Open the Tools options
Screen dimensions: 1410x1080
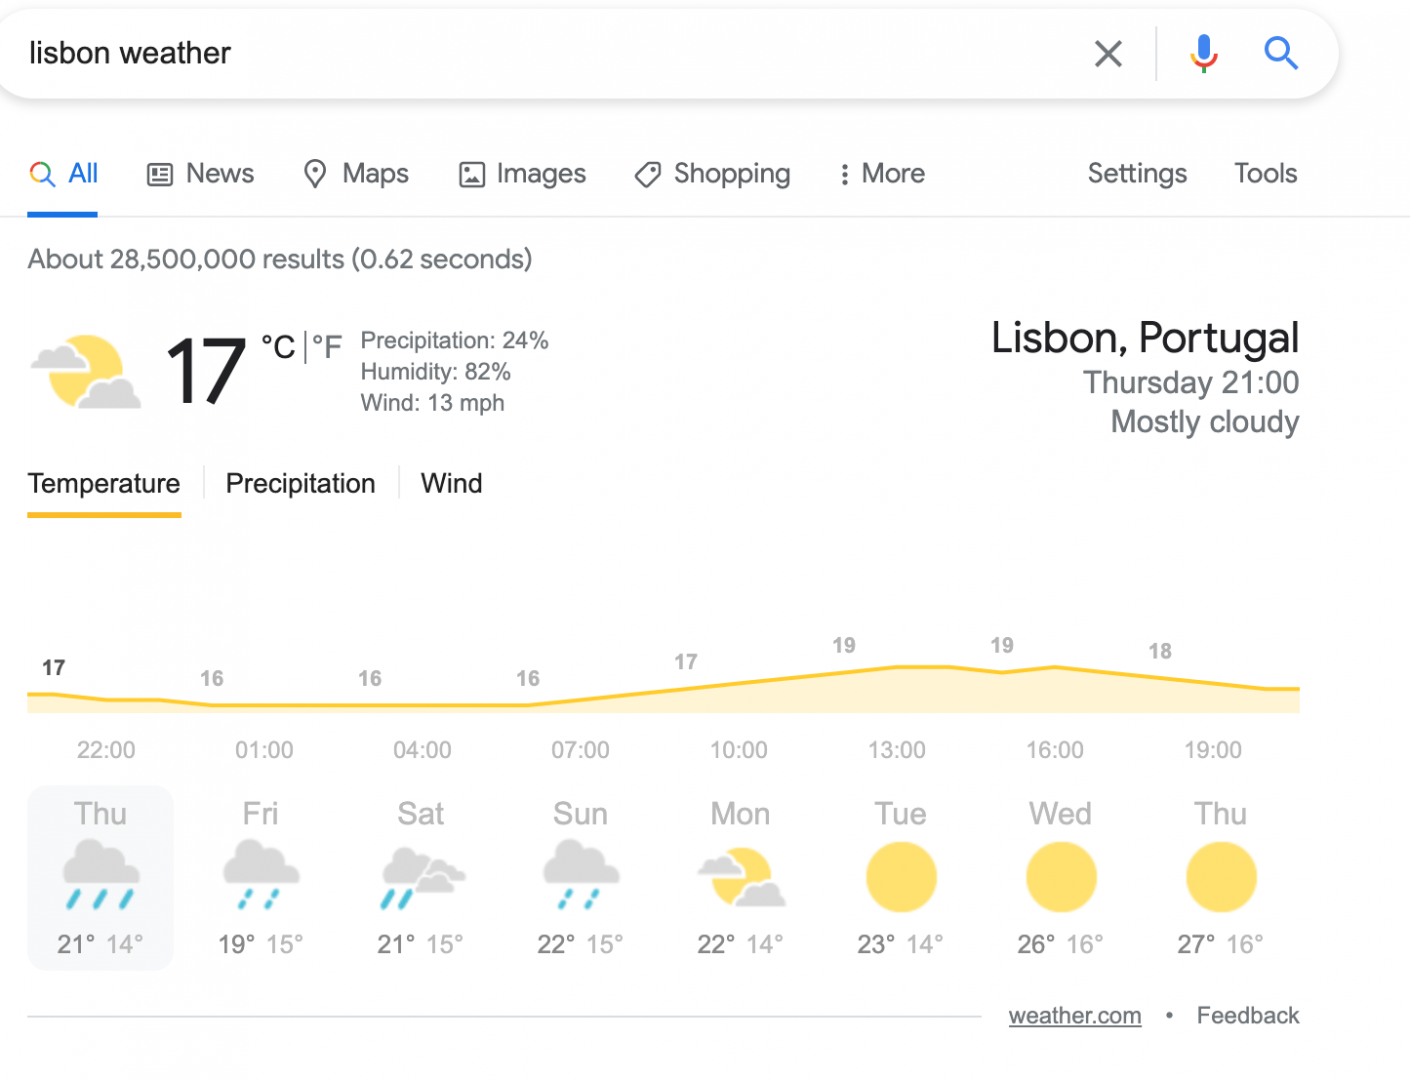coord(1265,174)
